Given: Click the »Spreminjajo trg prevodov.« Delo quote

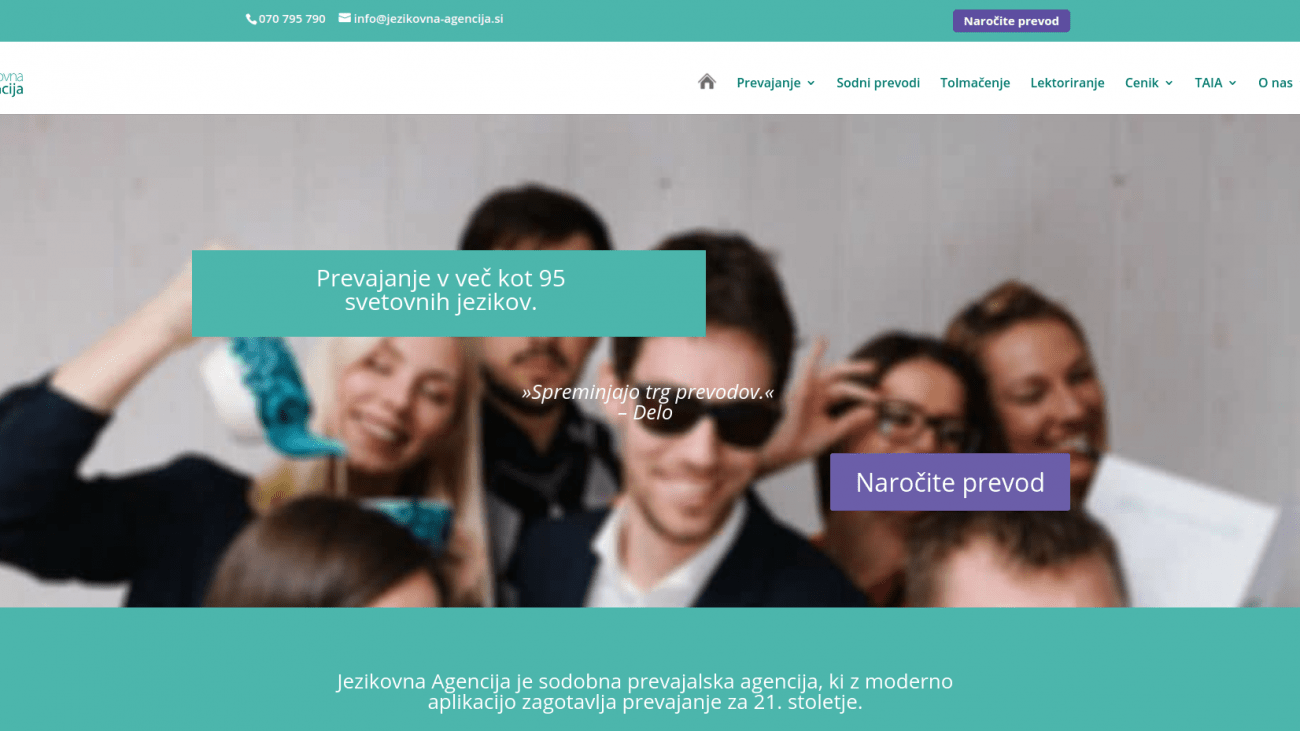Looking at the screenshot, I should coord(648,402).
